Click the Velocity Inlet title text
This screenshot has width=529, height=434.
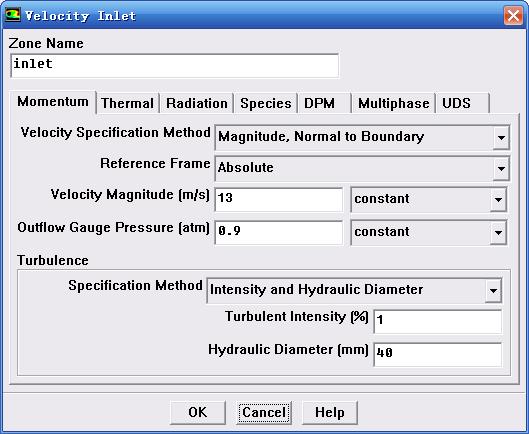click(80, 16)
